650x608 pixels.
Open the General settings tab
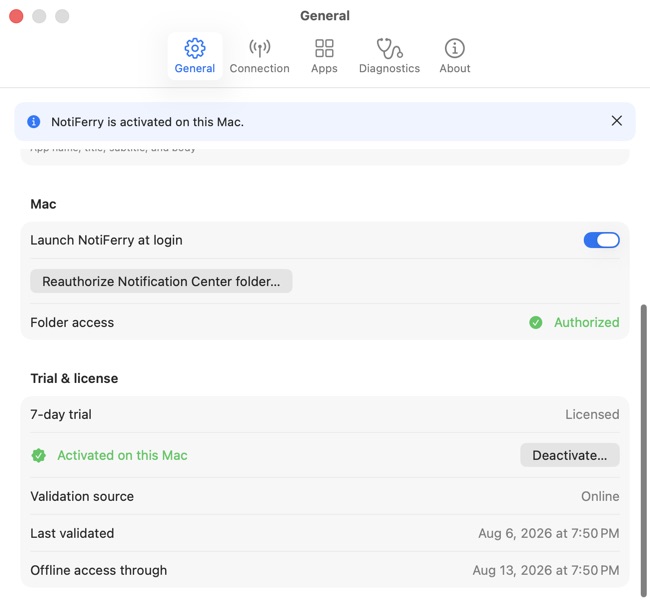click(194, 56)
